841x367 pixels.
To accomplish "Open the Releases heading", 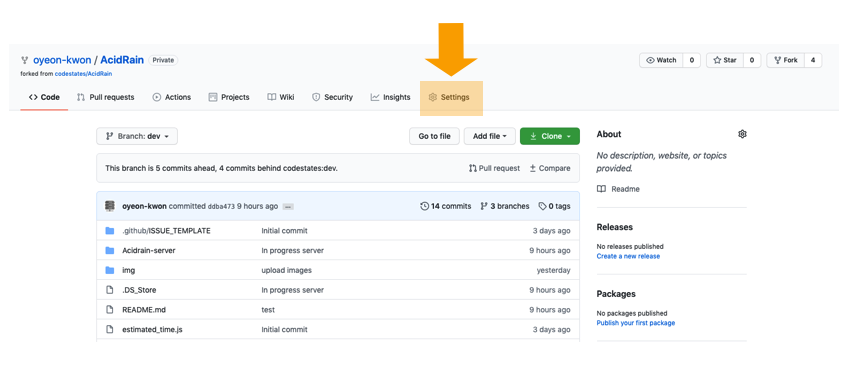I will point(615,227).
